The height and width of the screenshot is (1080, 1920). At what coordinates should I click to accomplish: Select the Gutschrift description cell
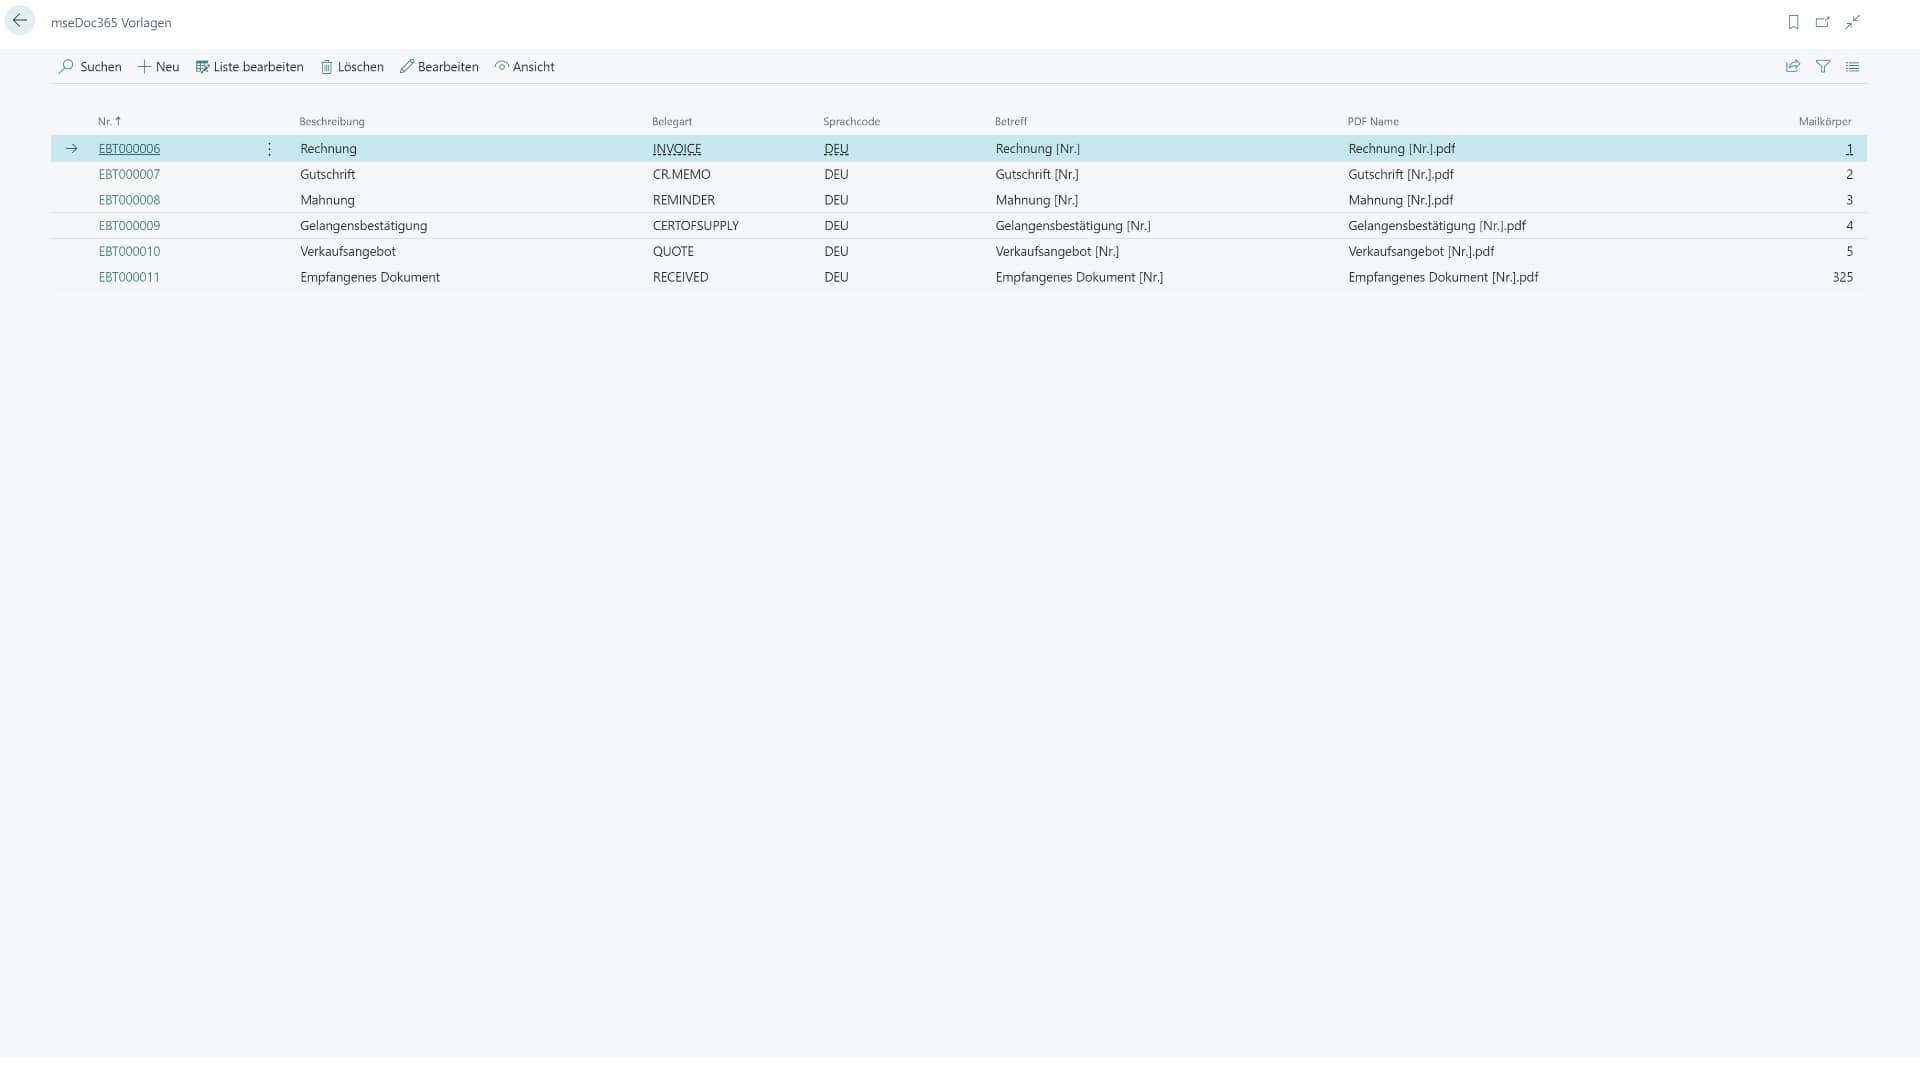click(328, 175)
